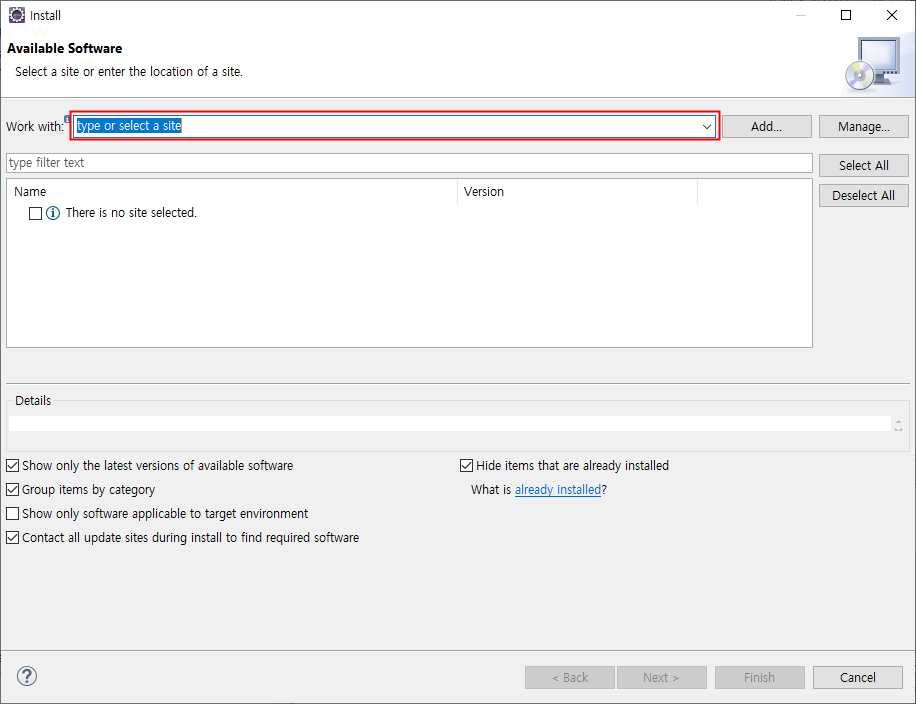Toggle Group items by category checkbox
The image size is (916, 704).
tap(12, 490)
